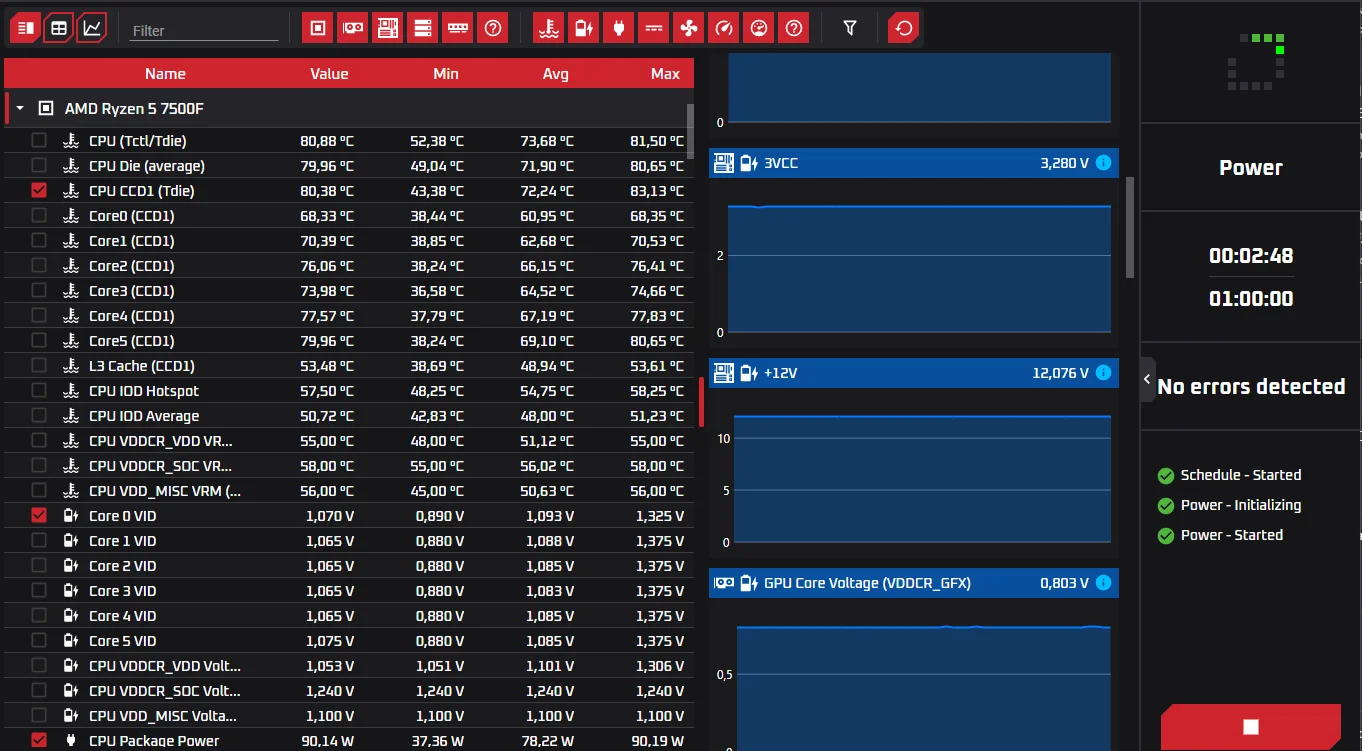
Task: Click the 12,076 V value on +12V graph
Action: (x=1061, y=373)
